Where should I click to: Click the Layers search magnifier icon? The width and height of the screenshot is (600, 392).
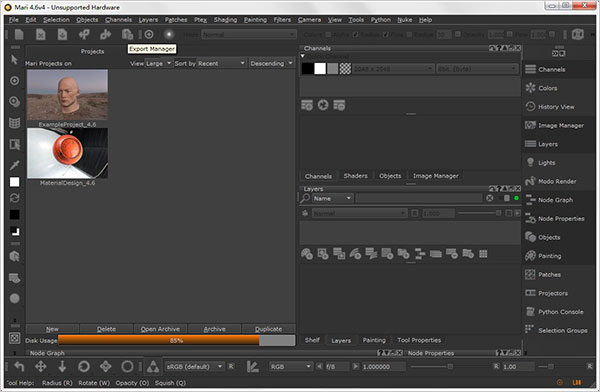(x=305, y=198)
